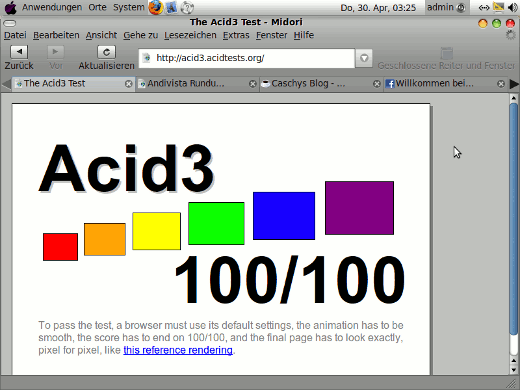Open the System panel menu
The width and height of the screenshot is (520, 390).
(x=129, y=7)
